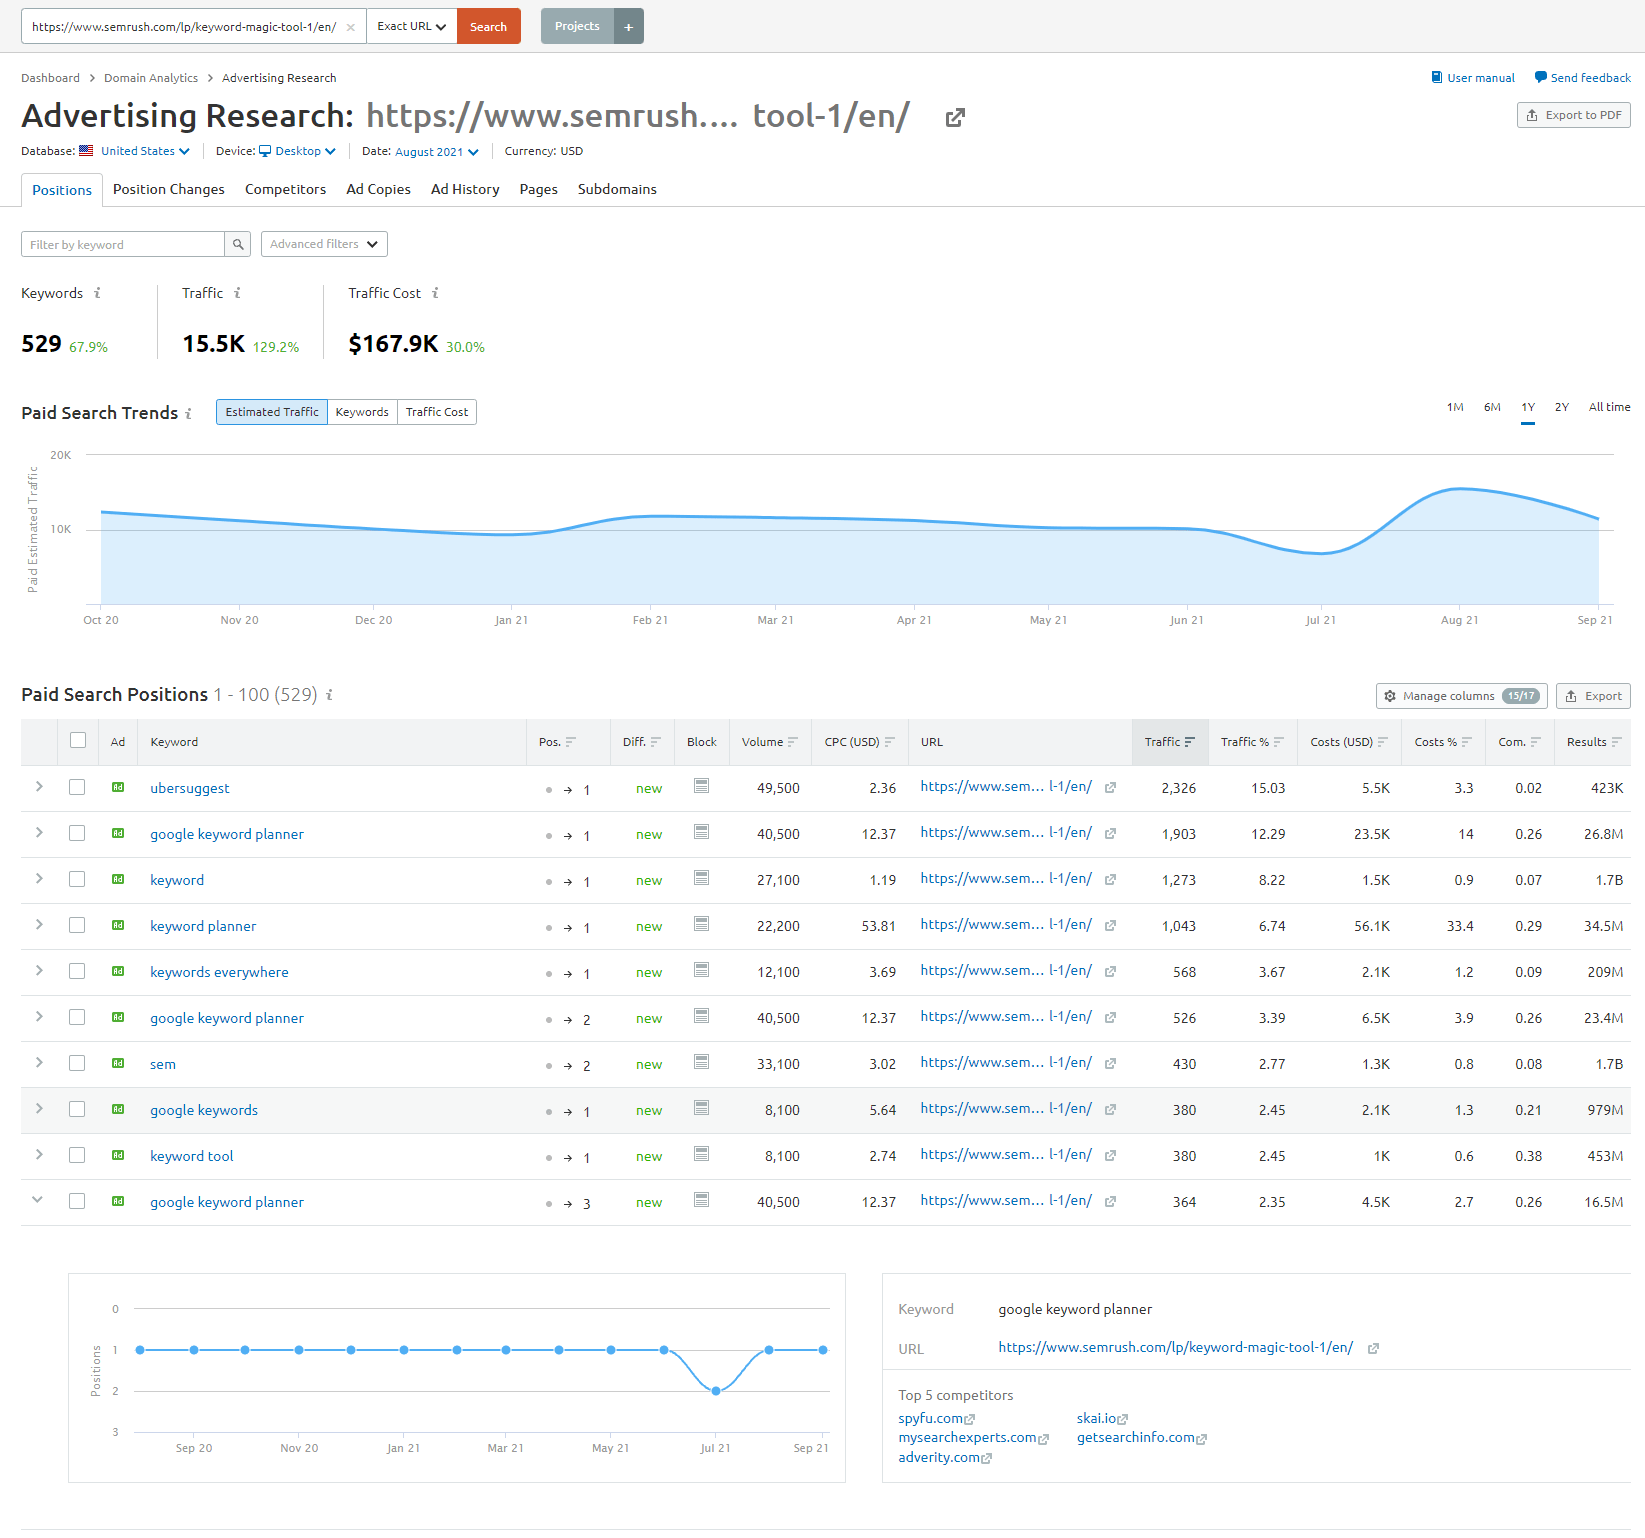Screen dimensions: 1645x1538
Task: Show info tooltip for Keywords metric
Action: coord(97,293)
